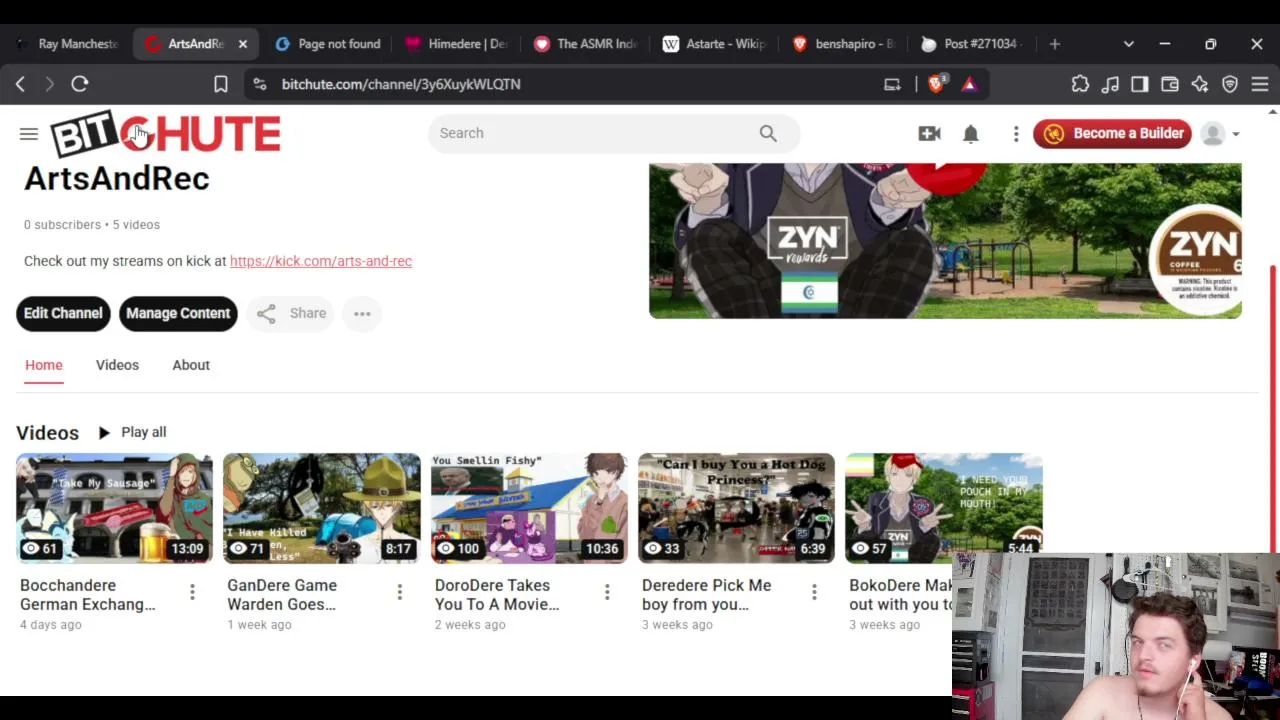Click the search magnifier icon
Viewport: 1280px width, 720px height.
768,133
